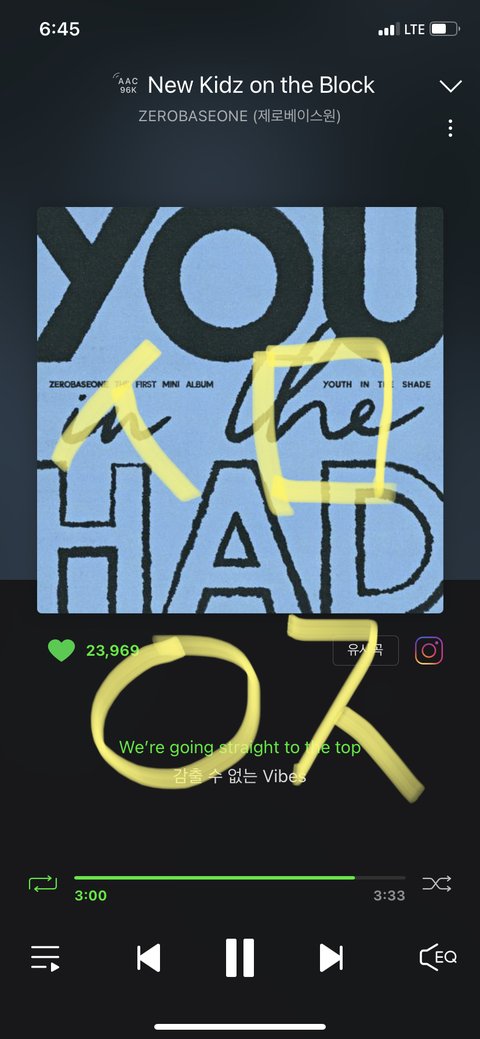Image resolution: width=480 pixels, height=1039 pixels.
Task: Open Instagram share icon
Action: [429, 651]
